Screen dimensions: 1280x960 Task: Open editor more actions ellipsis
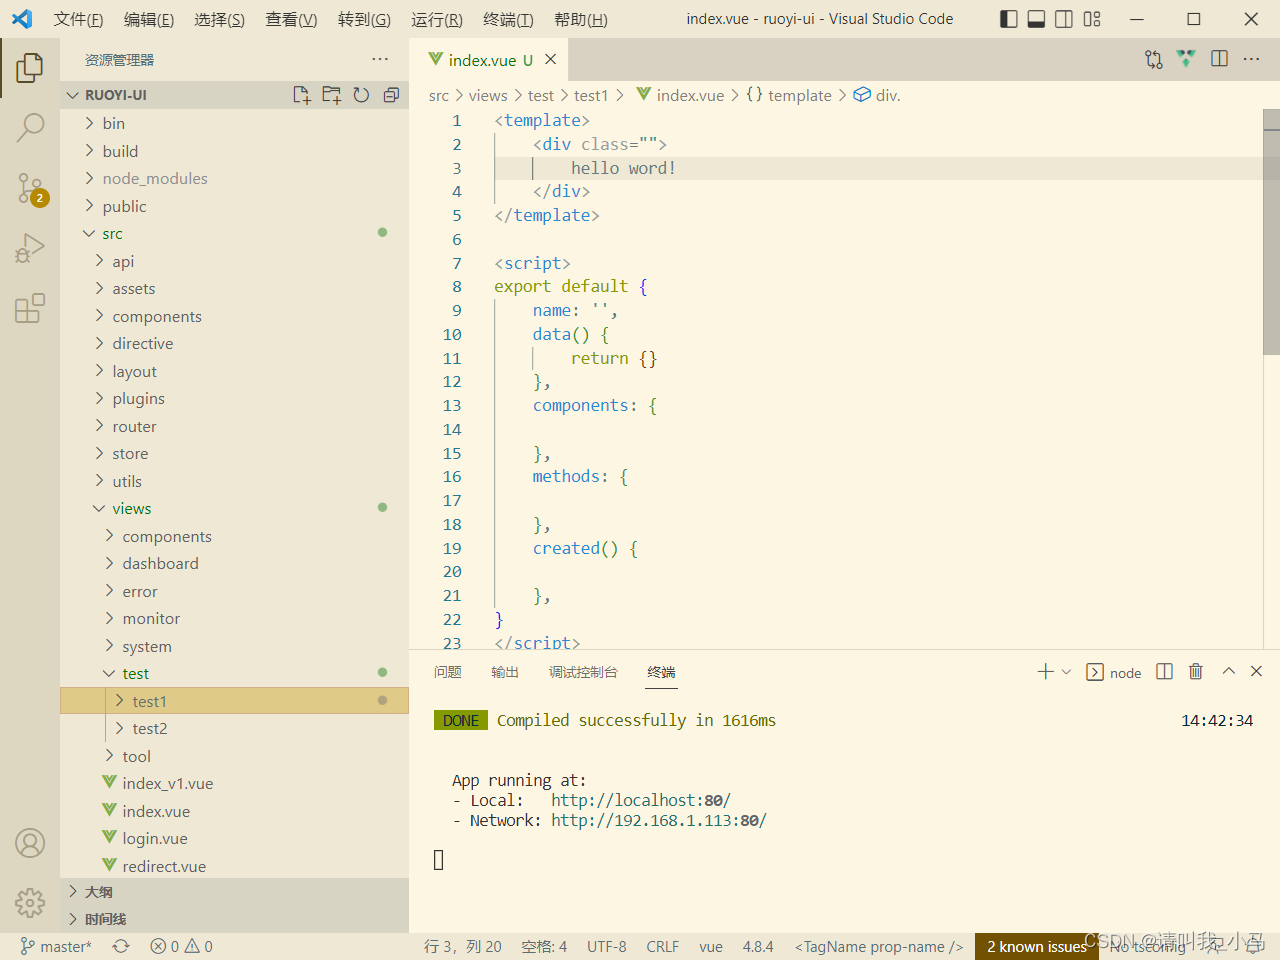point(1251,60)
